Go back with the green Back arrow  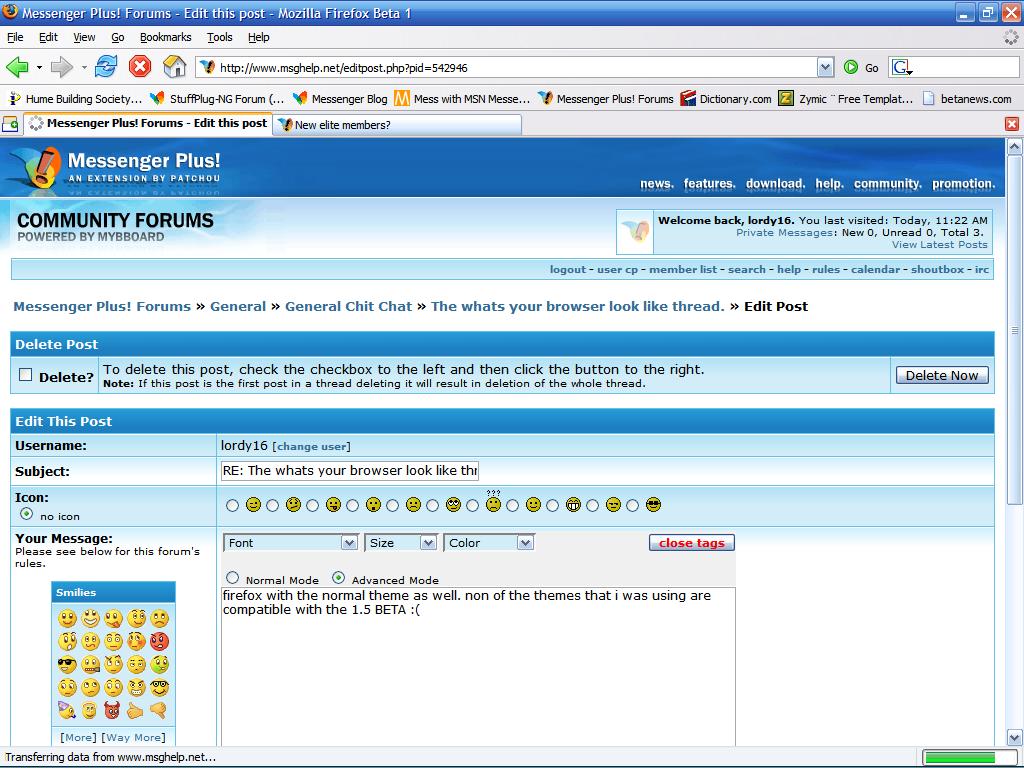(x=17, y=67)
